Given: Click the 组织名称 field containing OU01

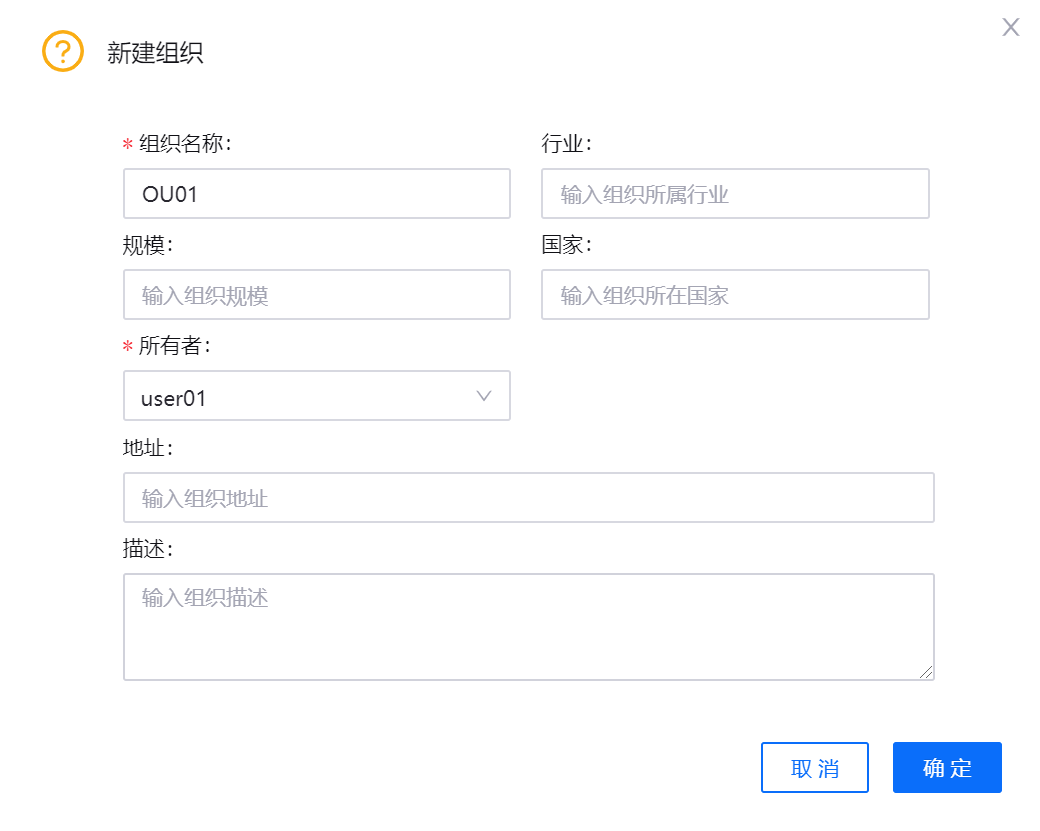Looking at the screenshot, I should pos(316,194).
